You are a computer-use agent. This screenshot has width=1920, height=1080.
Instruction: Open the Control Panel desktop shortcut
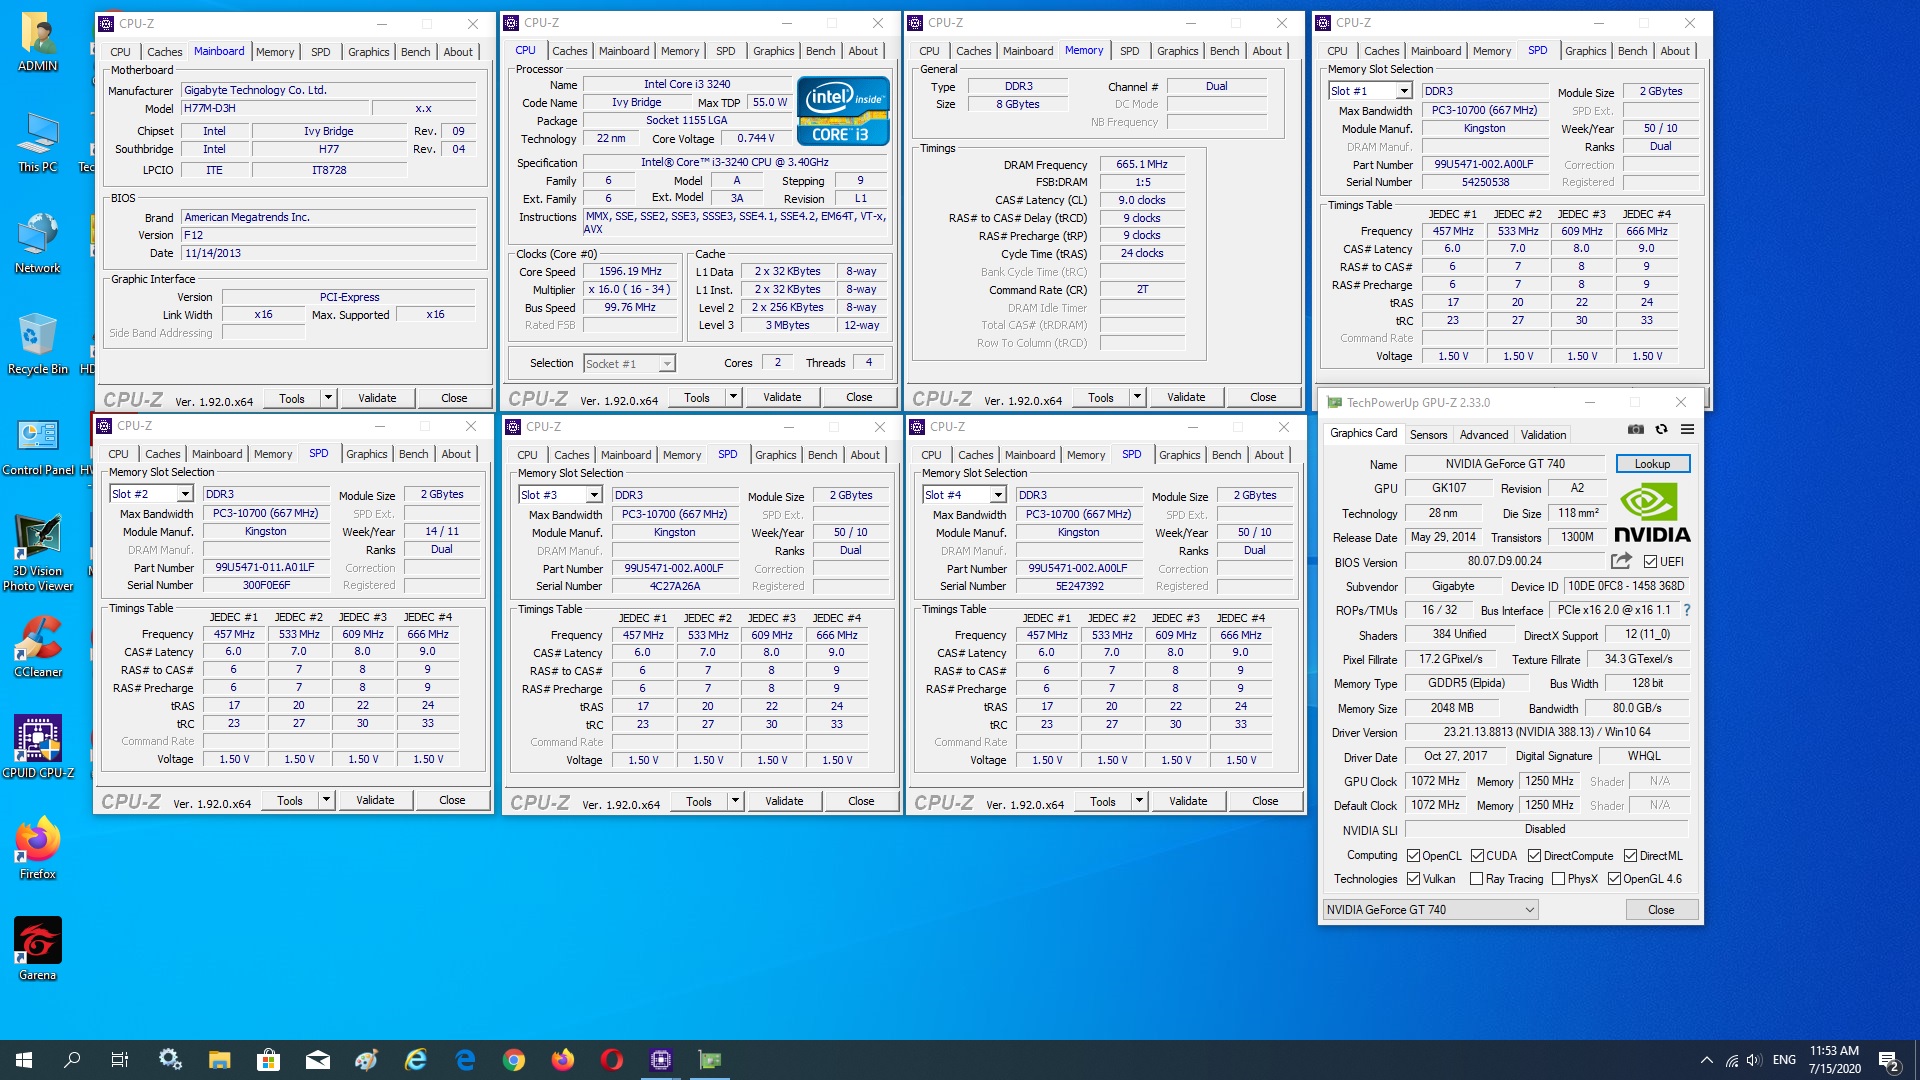(38, 446)
